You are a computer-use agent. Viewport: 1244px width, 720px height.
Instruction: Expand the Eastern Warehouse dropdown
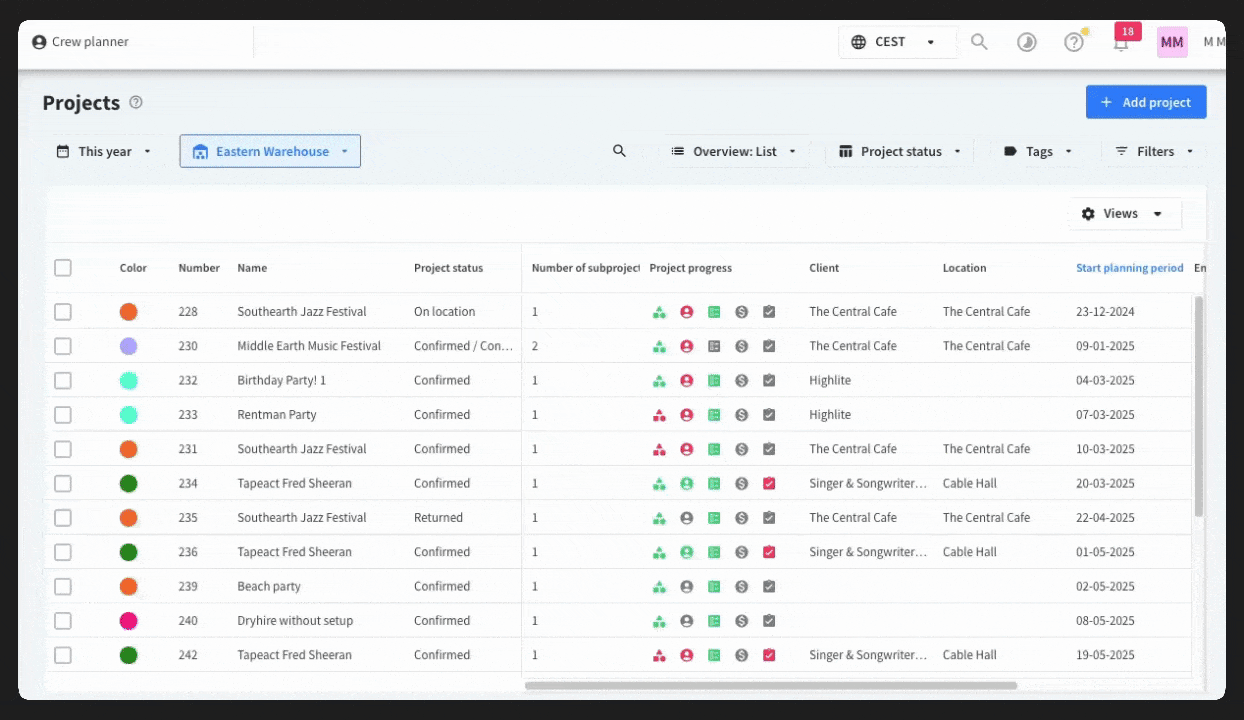270,152
